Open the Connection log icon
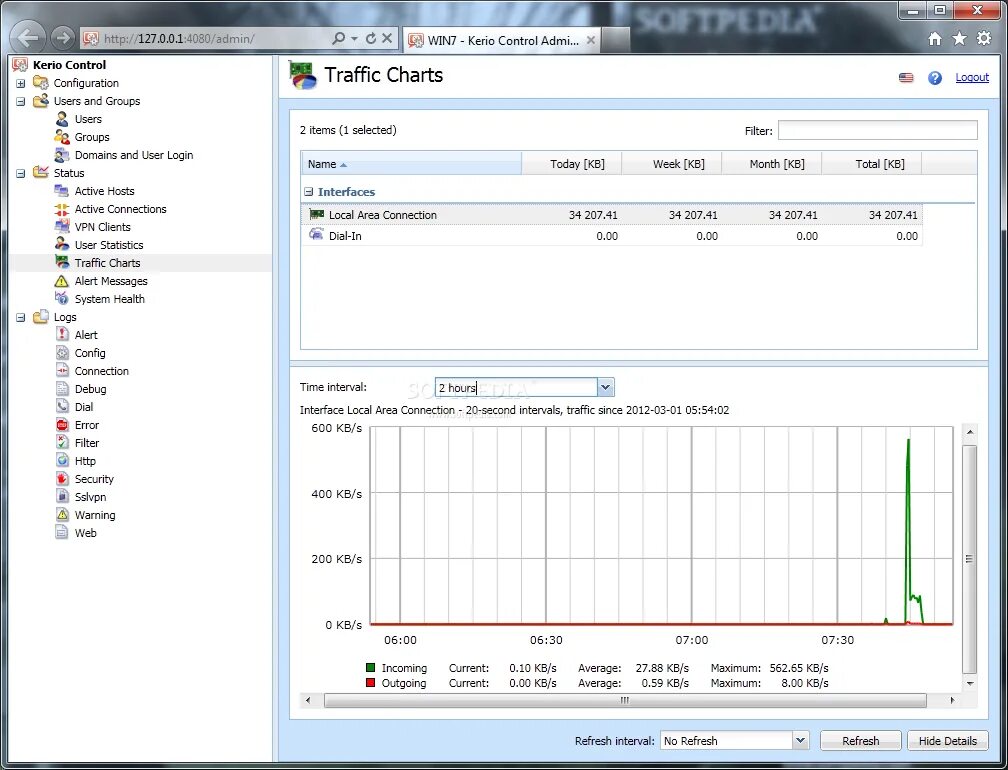This screenshot has height=770, width=1008. (62, 371)
